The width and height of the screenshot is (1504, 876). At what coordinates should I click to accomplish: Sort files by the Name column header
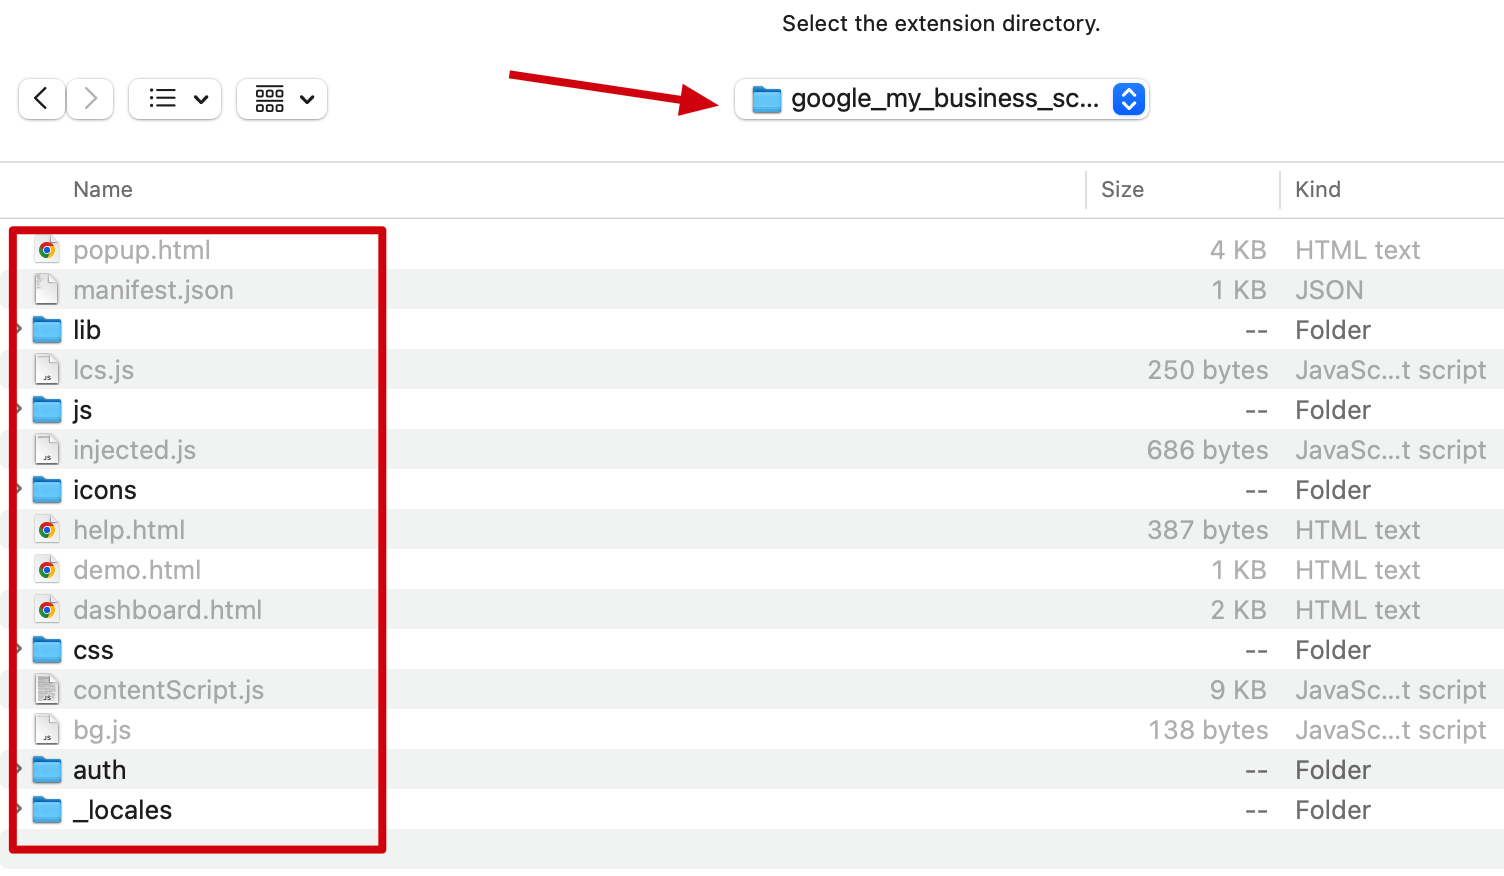tap(103, 189)
